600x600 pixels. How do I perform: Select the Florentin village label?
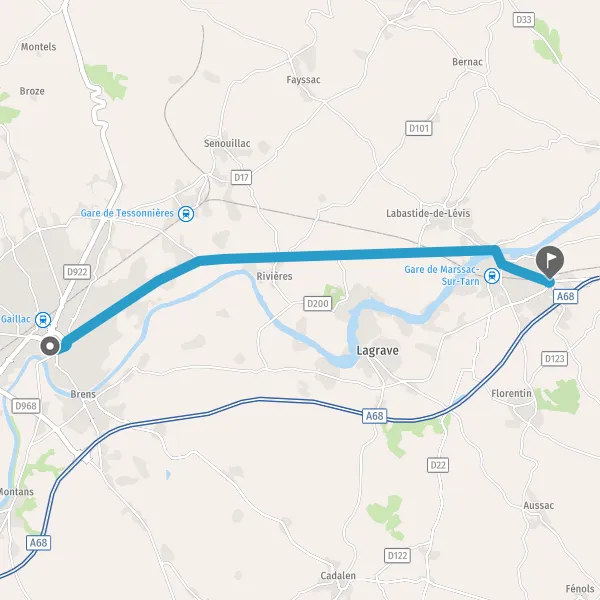(511, 393)
